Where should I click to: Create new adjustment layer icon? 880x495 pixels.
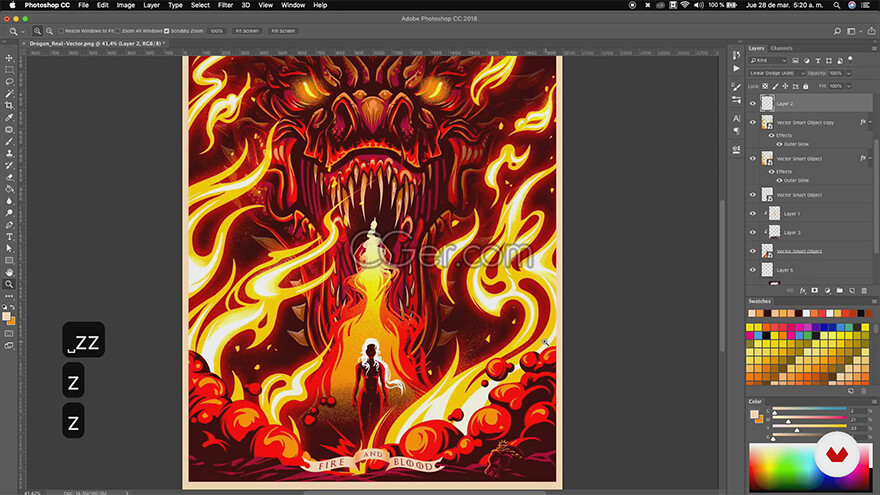[827, 291]
